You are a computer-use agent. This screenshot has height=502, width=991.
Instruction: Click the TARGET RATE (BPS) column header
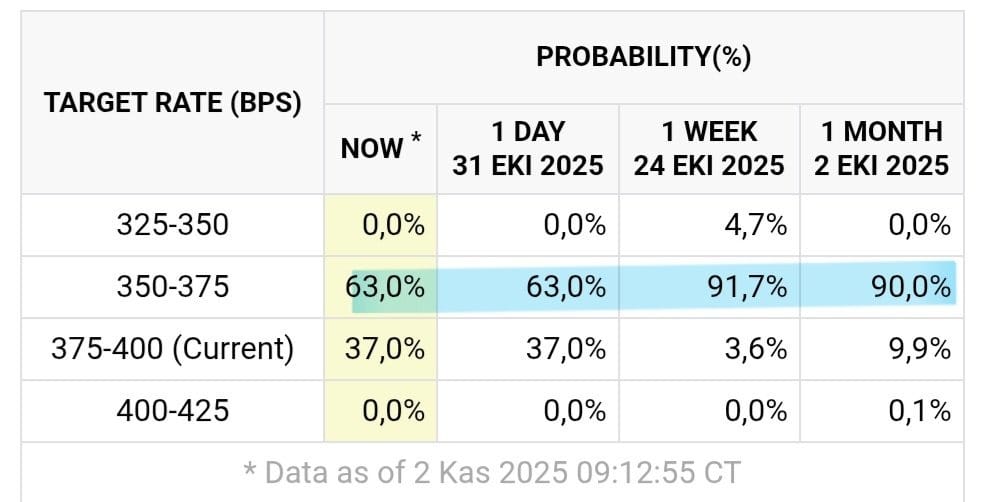point(172,103)
